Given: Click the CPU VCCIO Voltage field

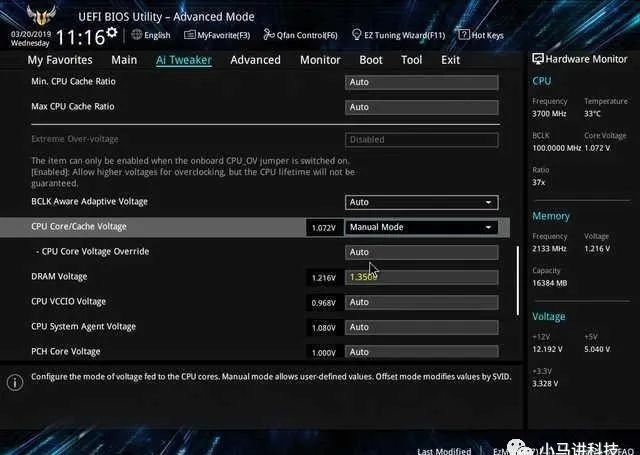Looking at the screenshot, I should (x=422, y=302).
